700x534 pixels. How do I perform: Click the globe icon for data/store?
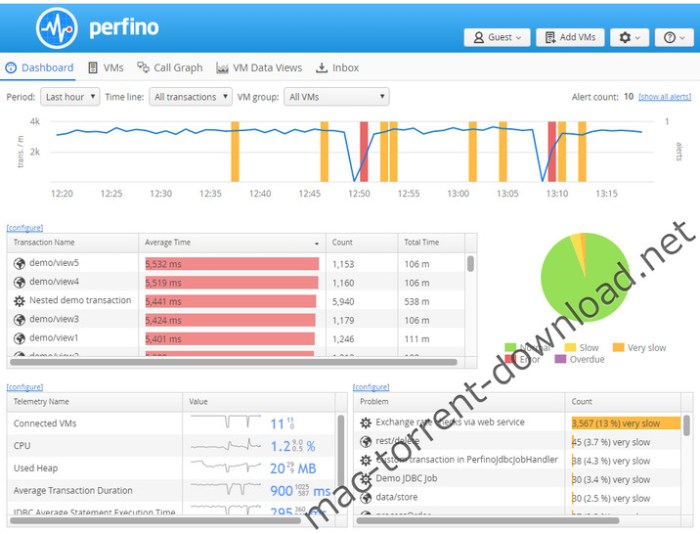point(366,498)
